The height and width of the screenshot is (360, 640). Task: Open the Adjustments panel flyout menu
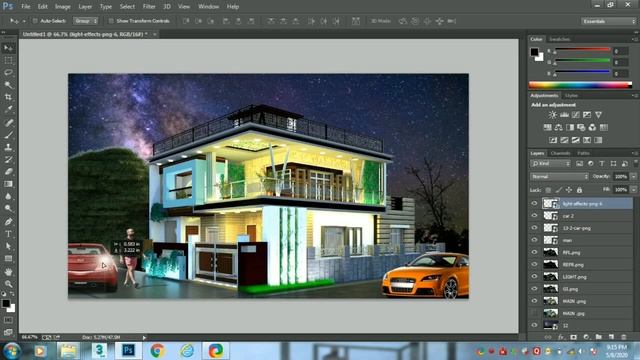(x=635, y=96)
